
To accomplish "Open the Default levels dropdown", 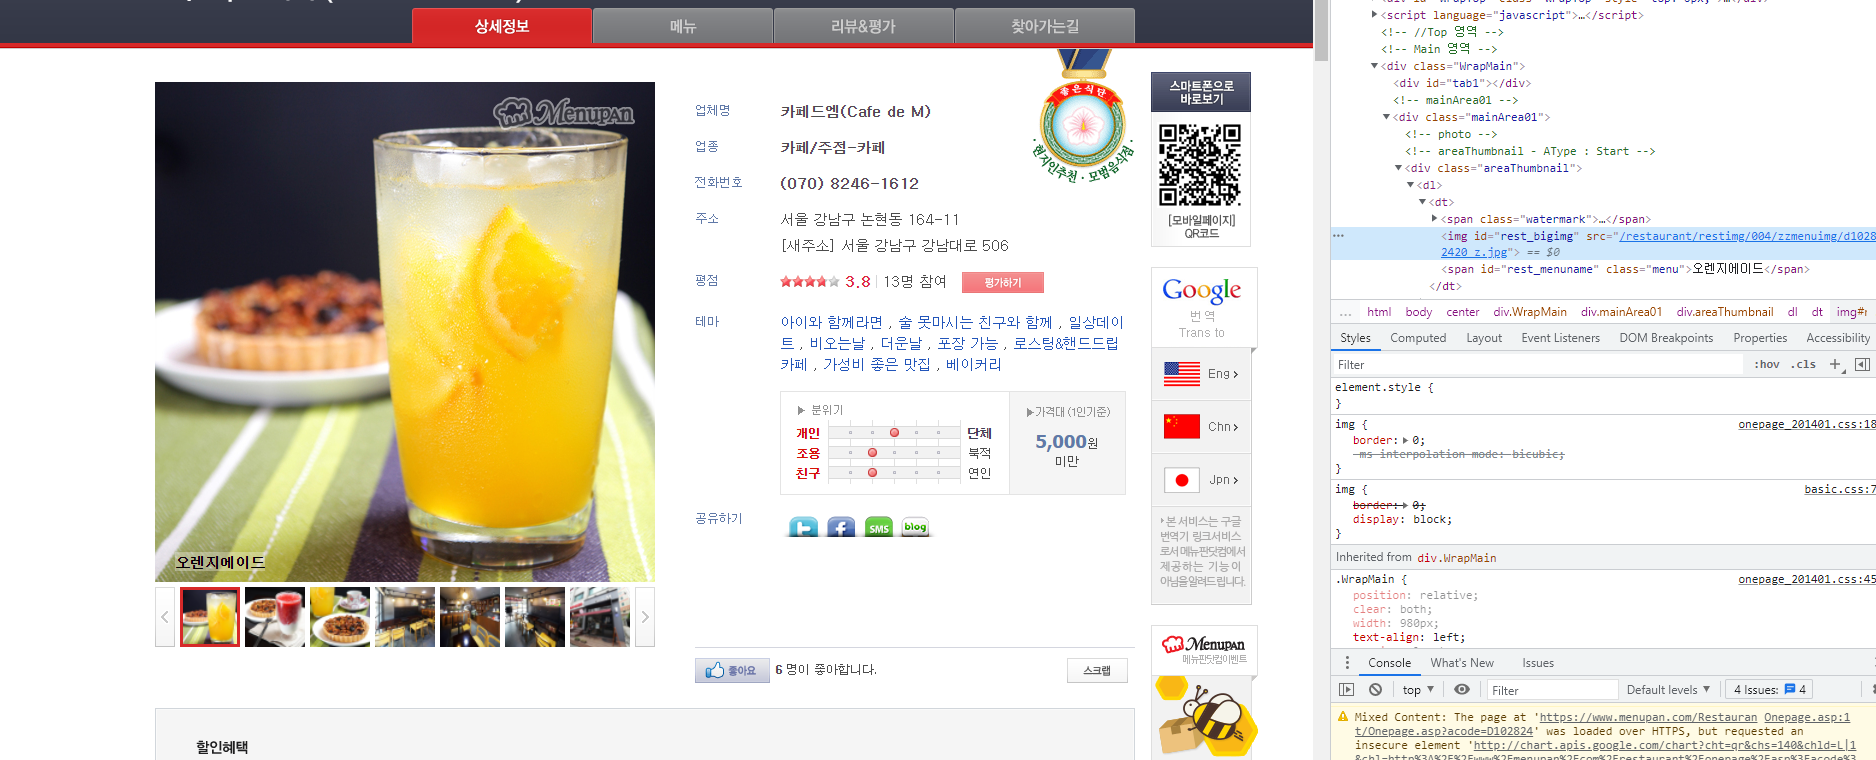I will click(1668, 689).
